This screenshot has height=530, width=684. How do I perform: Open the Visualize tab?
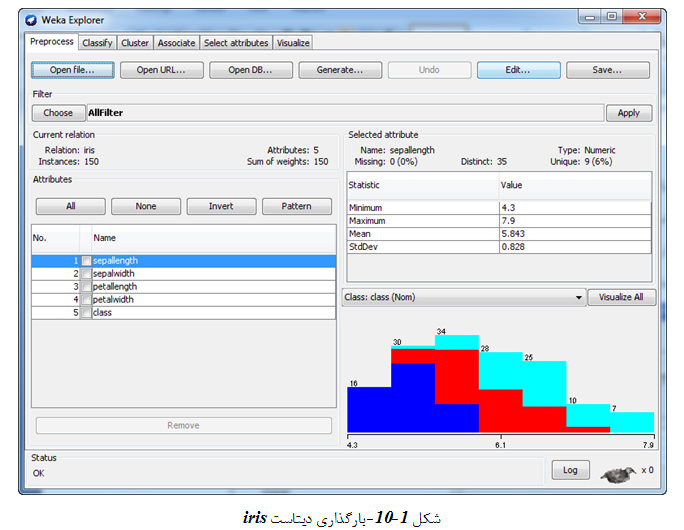click(x=293, y=43)
